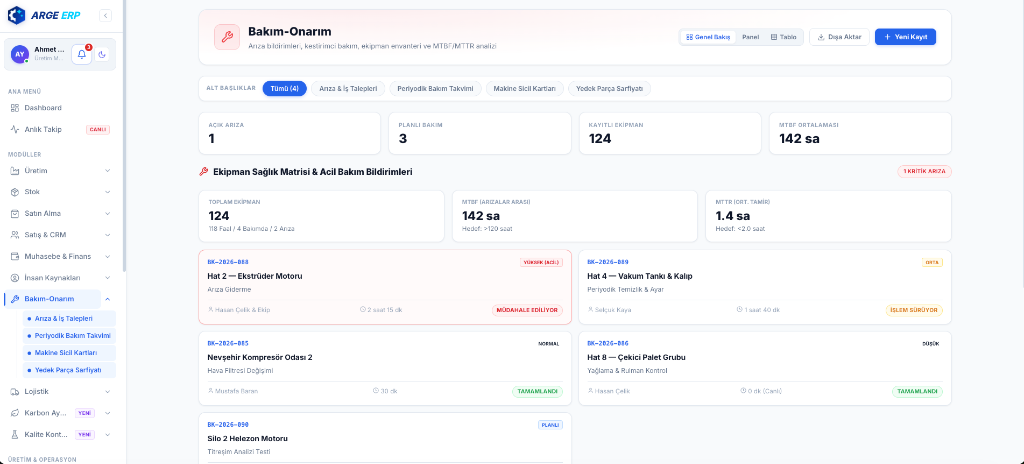The height and width of the screenshot is (464, 1024).
Task: Select Periyodik Bakım Takvimi filter tab
Action: pyautogui.click(x=435, y=89)
